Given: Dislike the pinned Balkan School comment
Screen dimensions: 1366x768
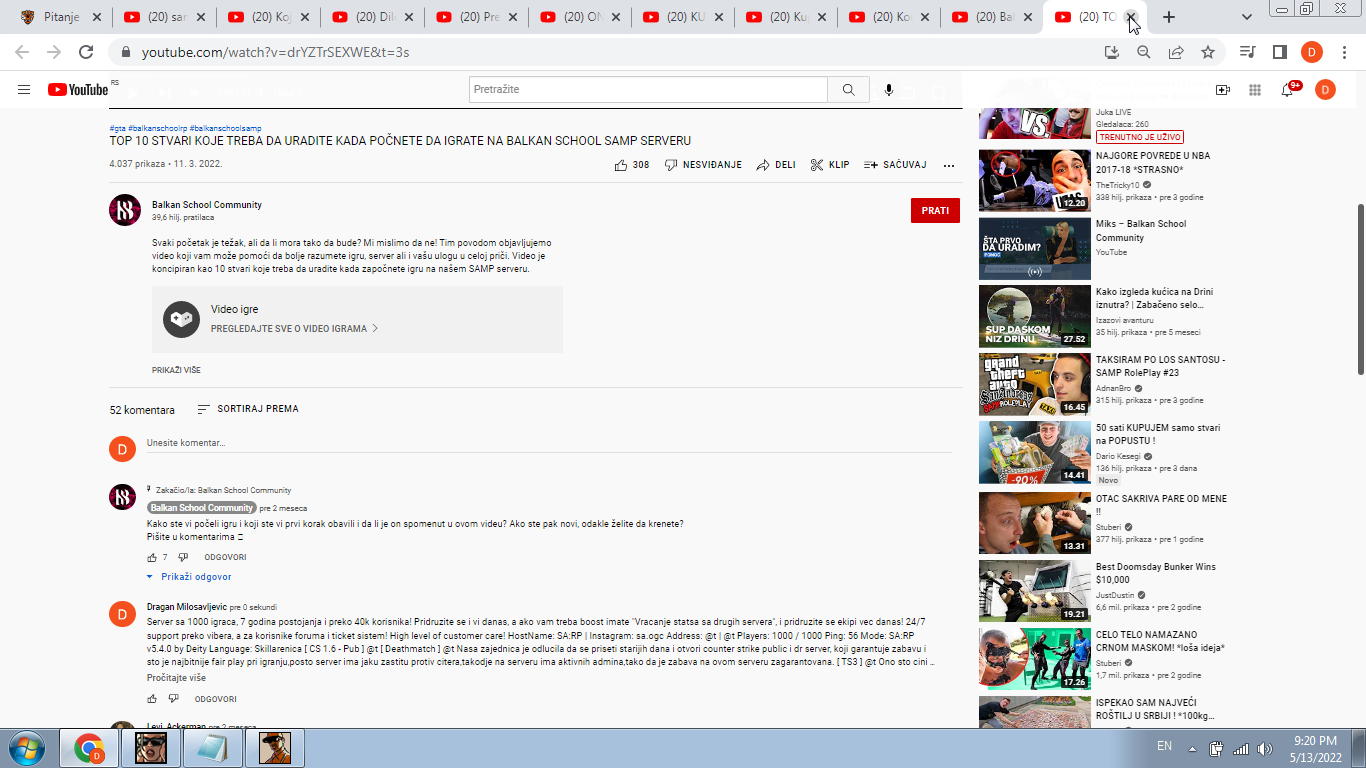Looking at the screenshot, I should (x=183, y=557).
